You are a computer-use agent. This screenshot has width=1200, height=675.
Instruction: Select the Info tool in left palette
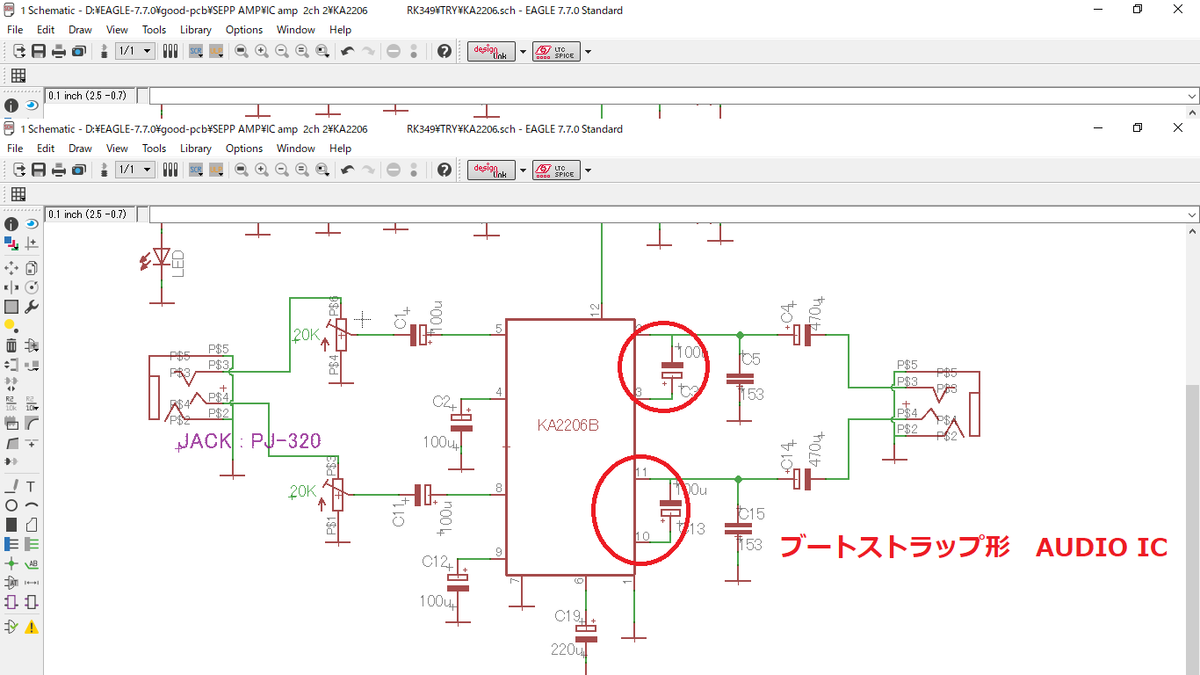[x=11, y=224]
